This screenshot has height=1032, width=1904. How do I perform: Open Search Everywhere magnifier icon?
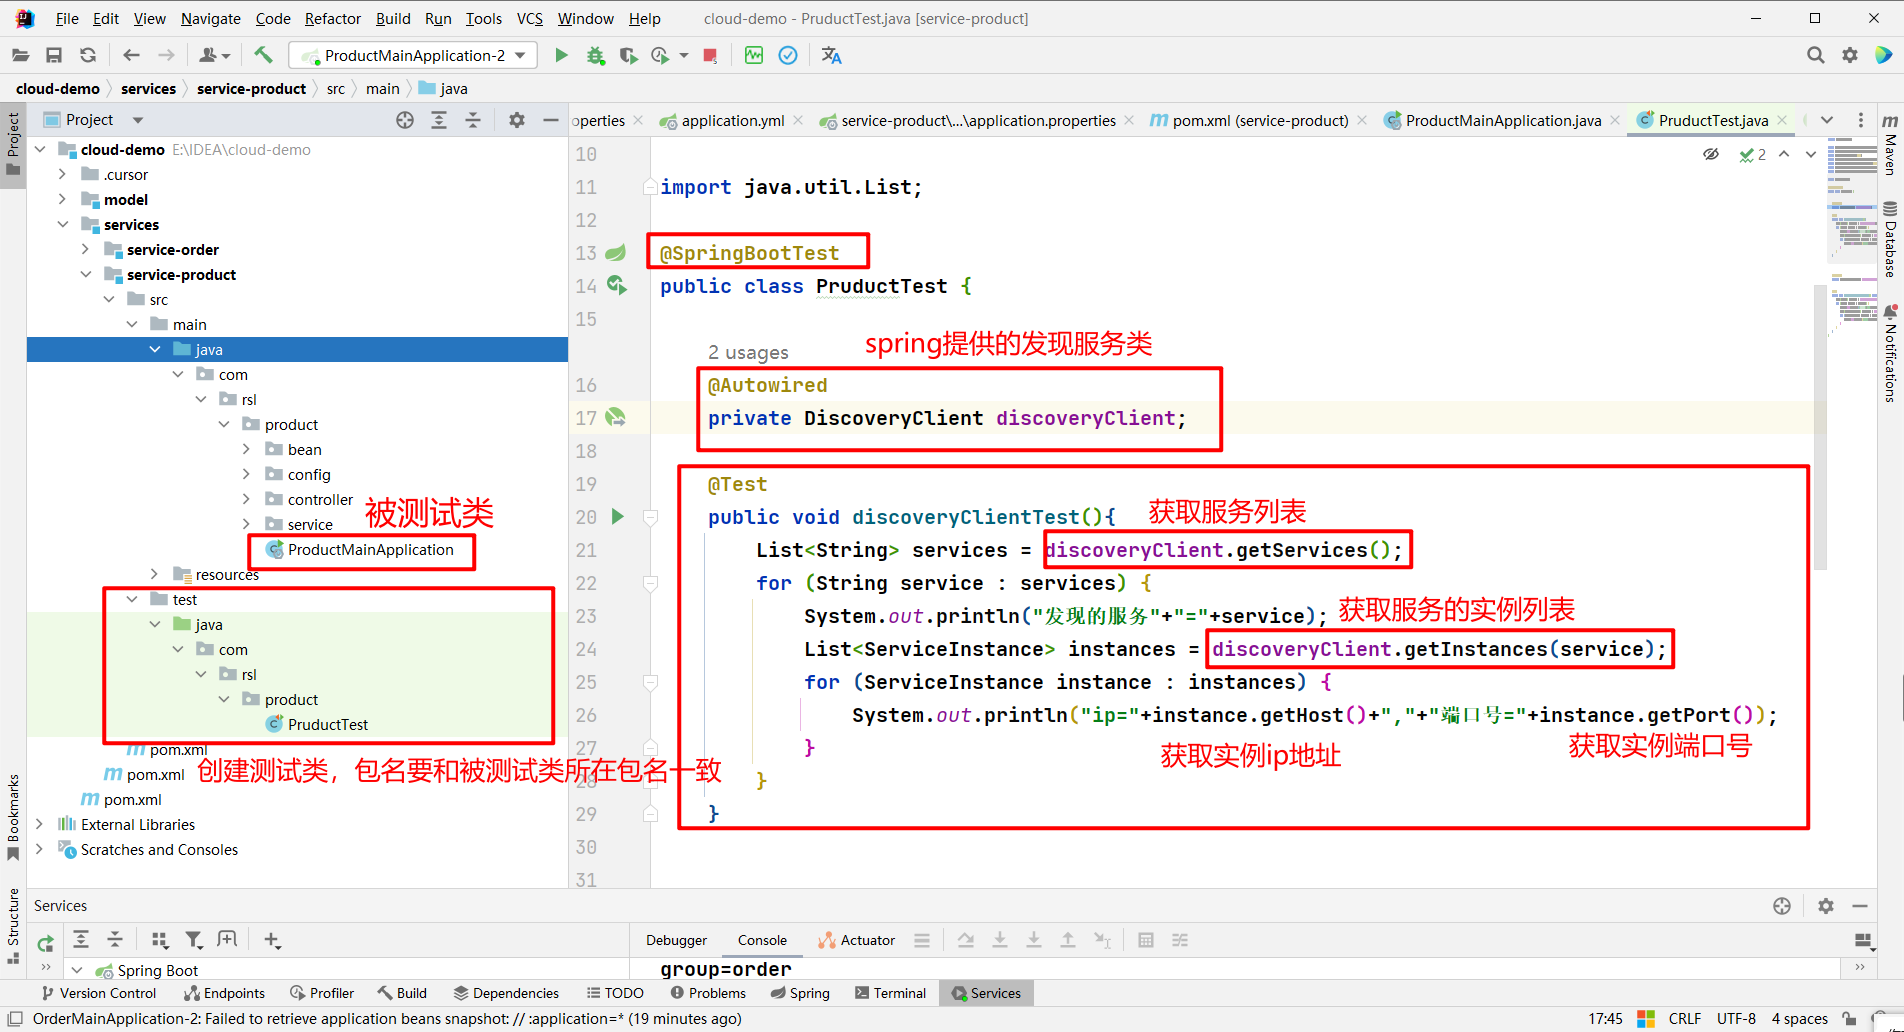click(1816, 56)
